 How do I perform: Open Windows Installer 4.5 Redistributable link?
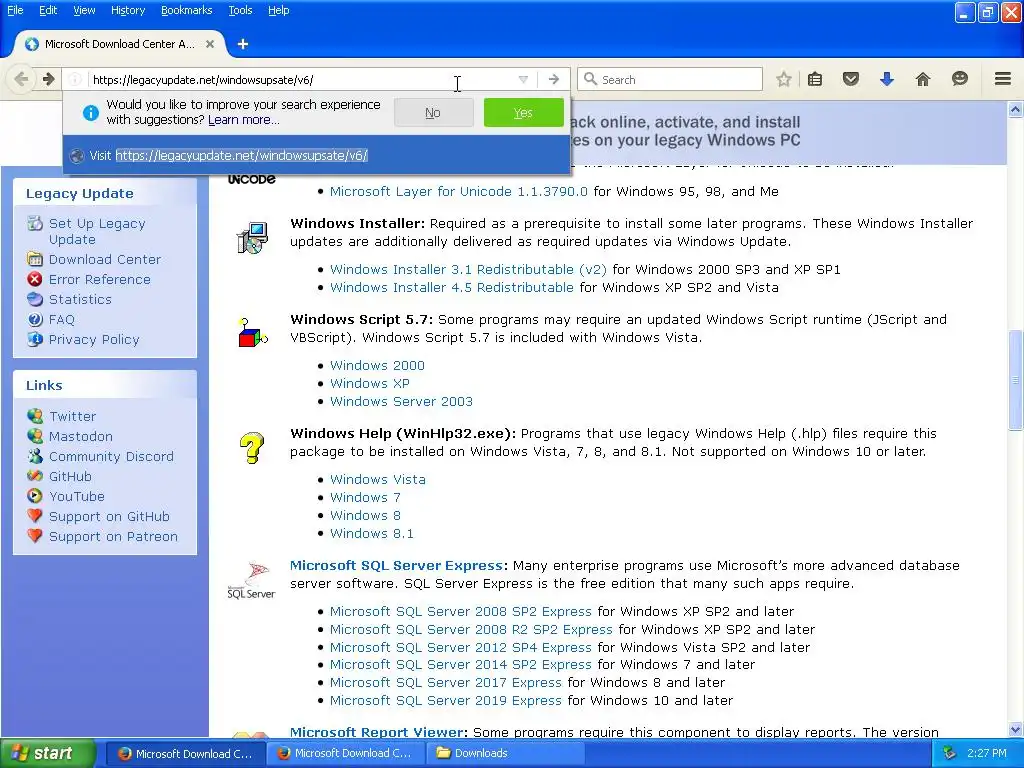451,287
